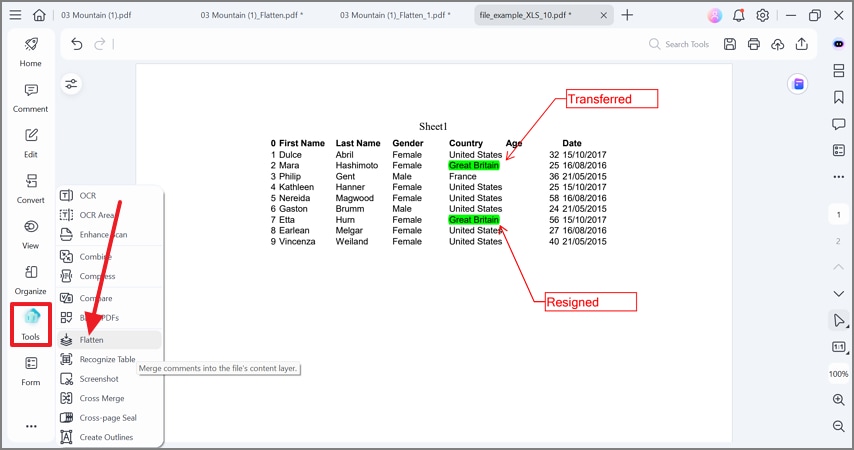Open the 100% zoom level selector
Screen dimensions: 854x450
(839, 374)
